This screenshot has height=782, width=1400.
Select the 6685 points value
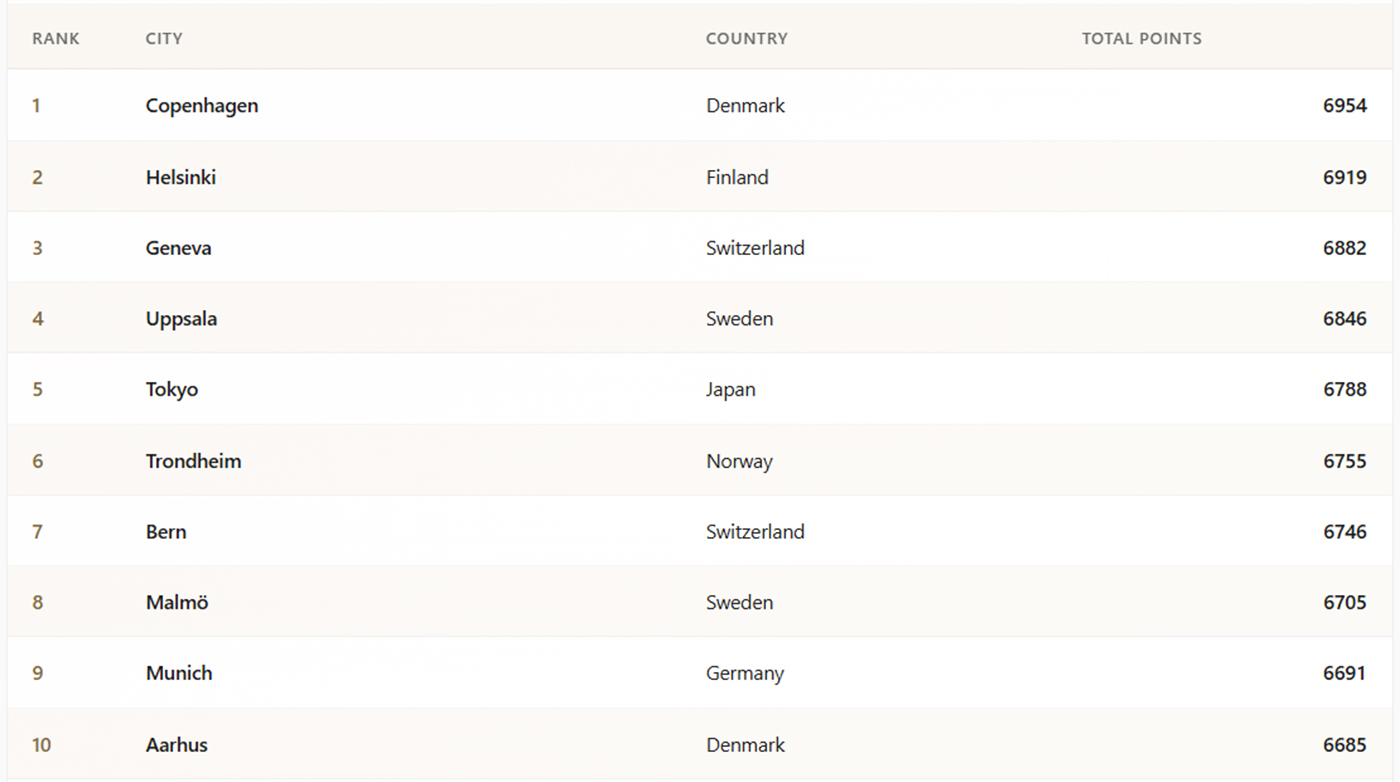(x=1344, y=745)
